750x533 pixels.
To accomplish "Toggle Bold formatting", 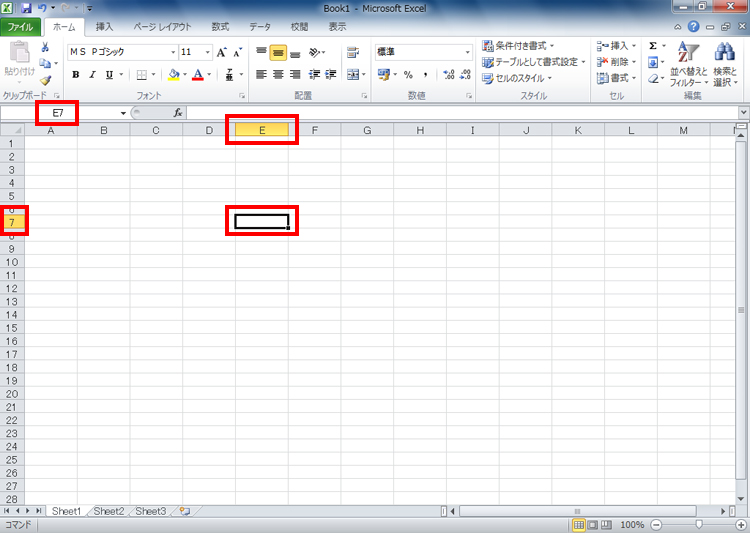I will click(76, 75).
